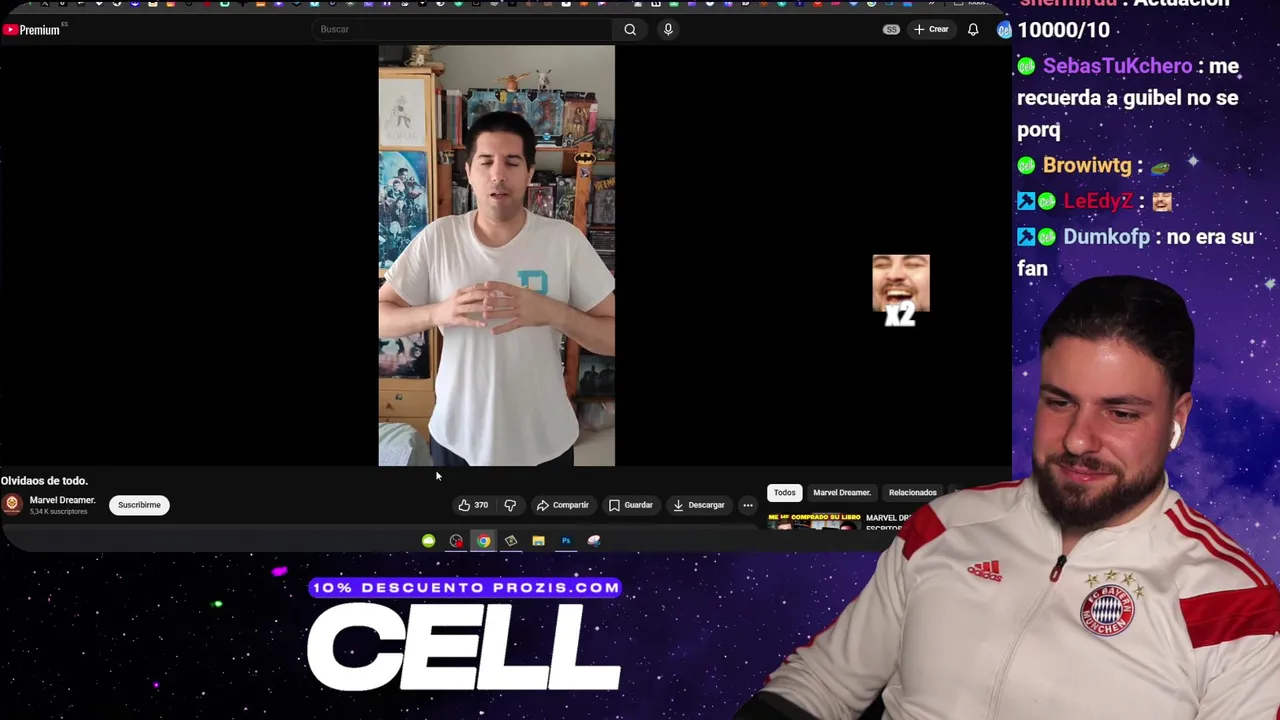Screen dimensions: 1280x720
Task: Click the magnifier search button
Action: coord(630,29)
